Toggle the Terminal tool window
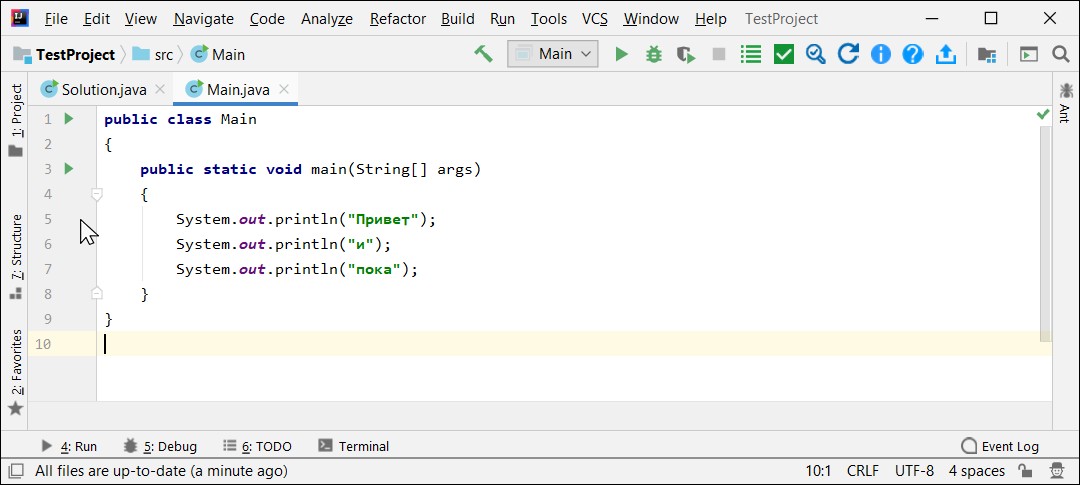The image size is (1080, 485). click(354, 446)
